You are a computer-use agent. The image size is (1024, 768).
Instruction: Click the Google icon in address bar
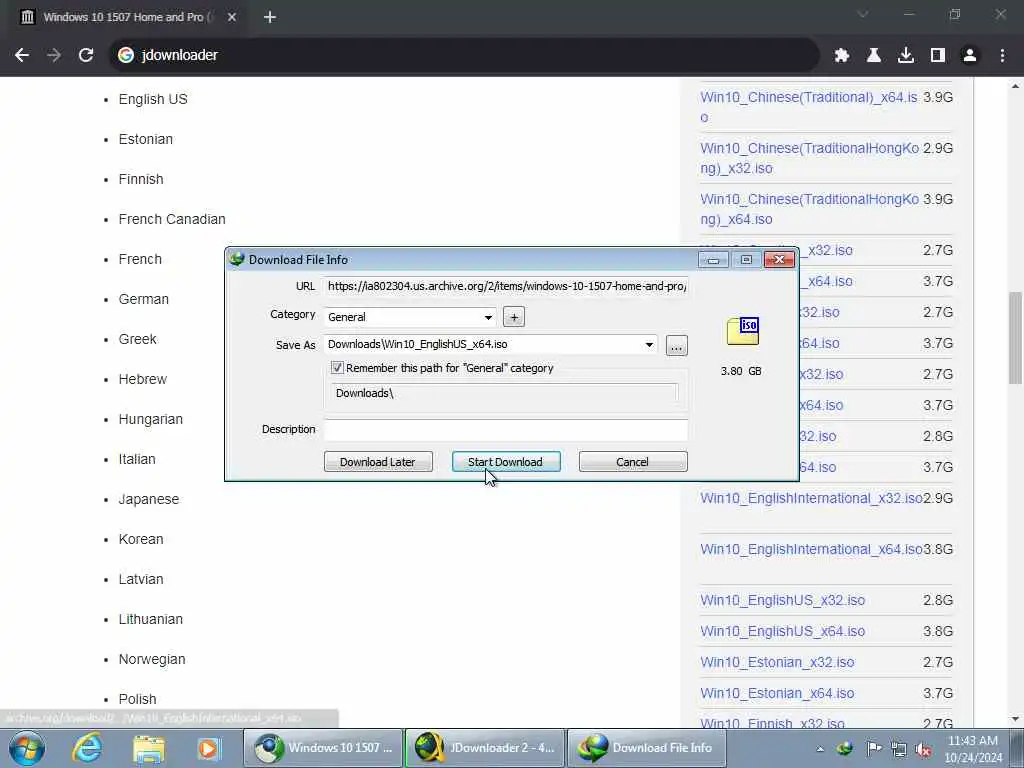(x=126, y=56)
